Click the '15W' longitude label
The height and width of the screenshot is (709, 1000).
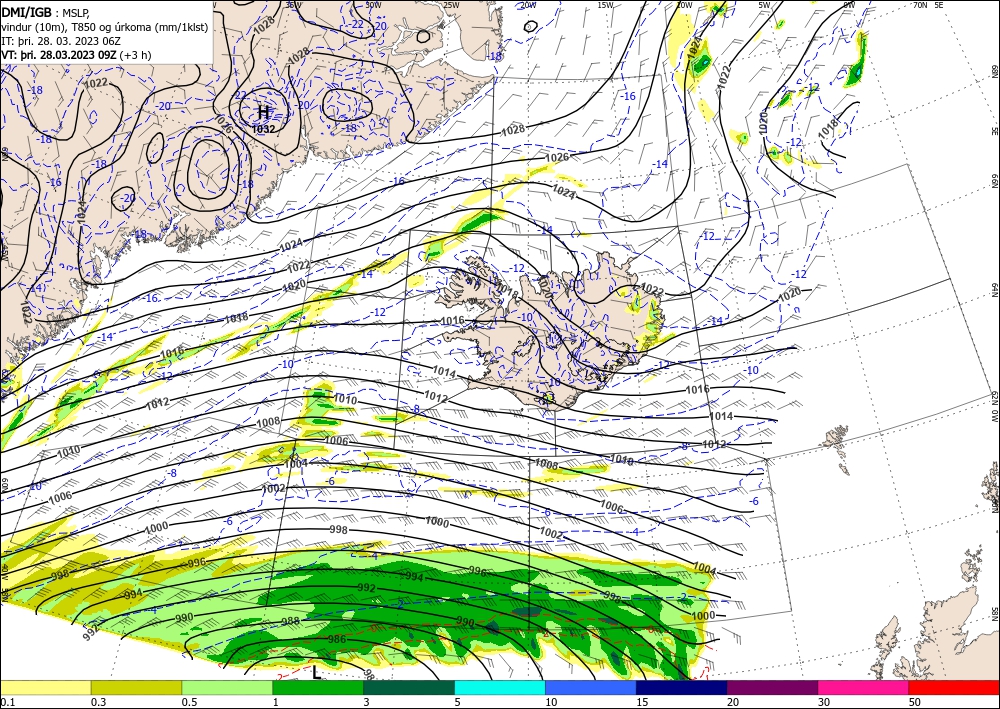[x=605, y=5]
